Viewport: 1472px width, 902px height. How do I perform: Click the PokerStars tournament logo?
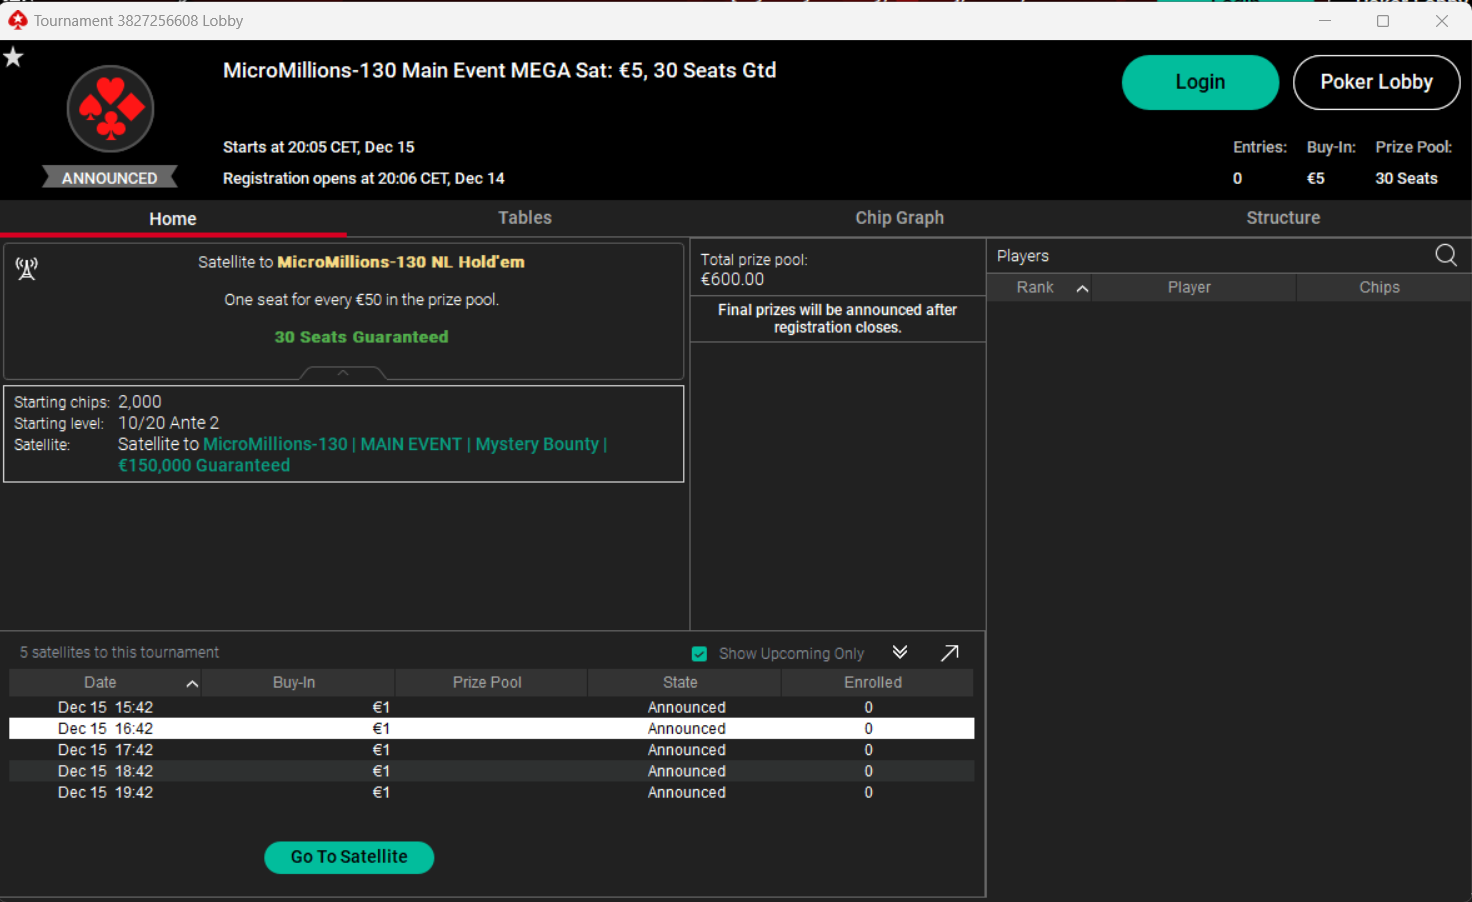pyautogui.click(x=110, y=109)
